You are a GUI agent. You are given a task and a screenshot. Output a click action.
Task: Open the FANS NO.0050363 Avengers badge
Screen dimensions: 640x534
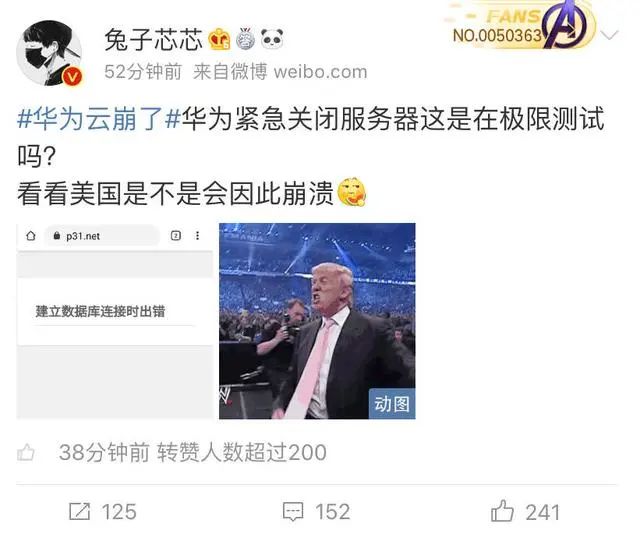520,24
